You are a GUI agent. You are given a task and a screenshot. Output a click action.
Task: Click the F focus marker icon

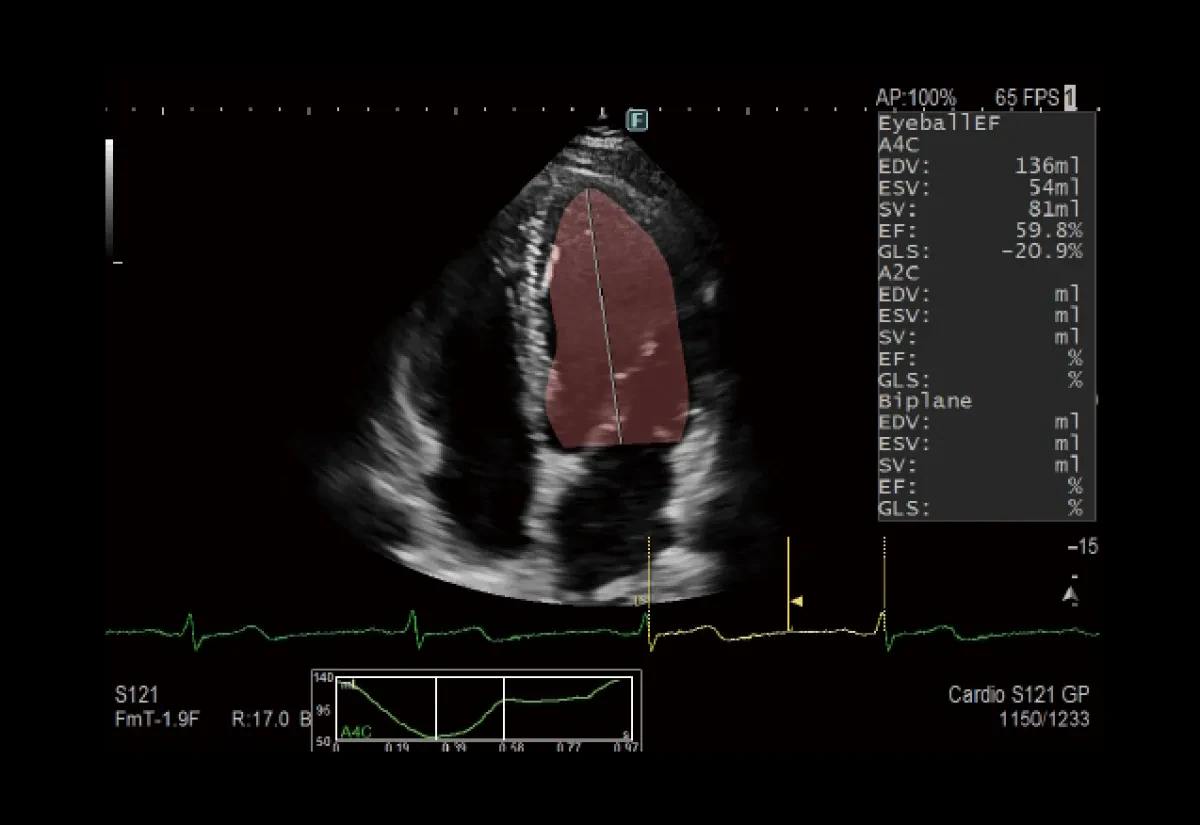637,120
